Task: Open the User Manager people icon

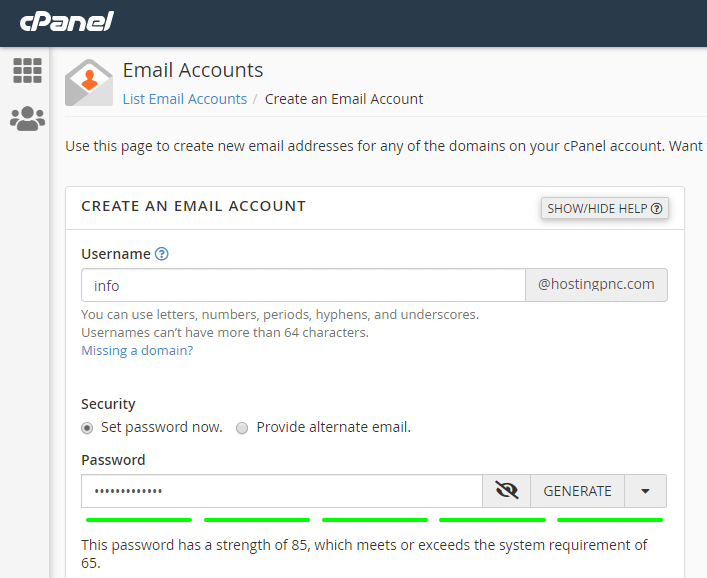Action: 27,119
